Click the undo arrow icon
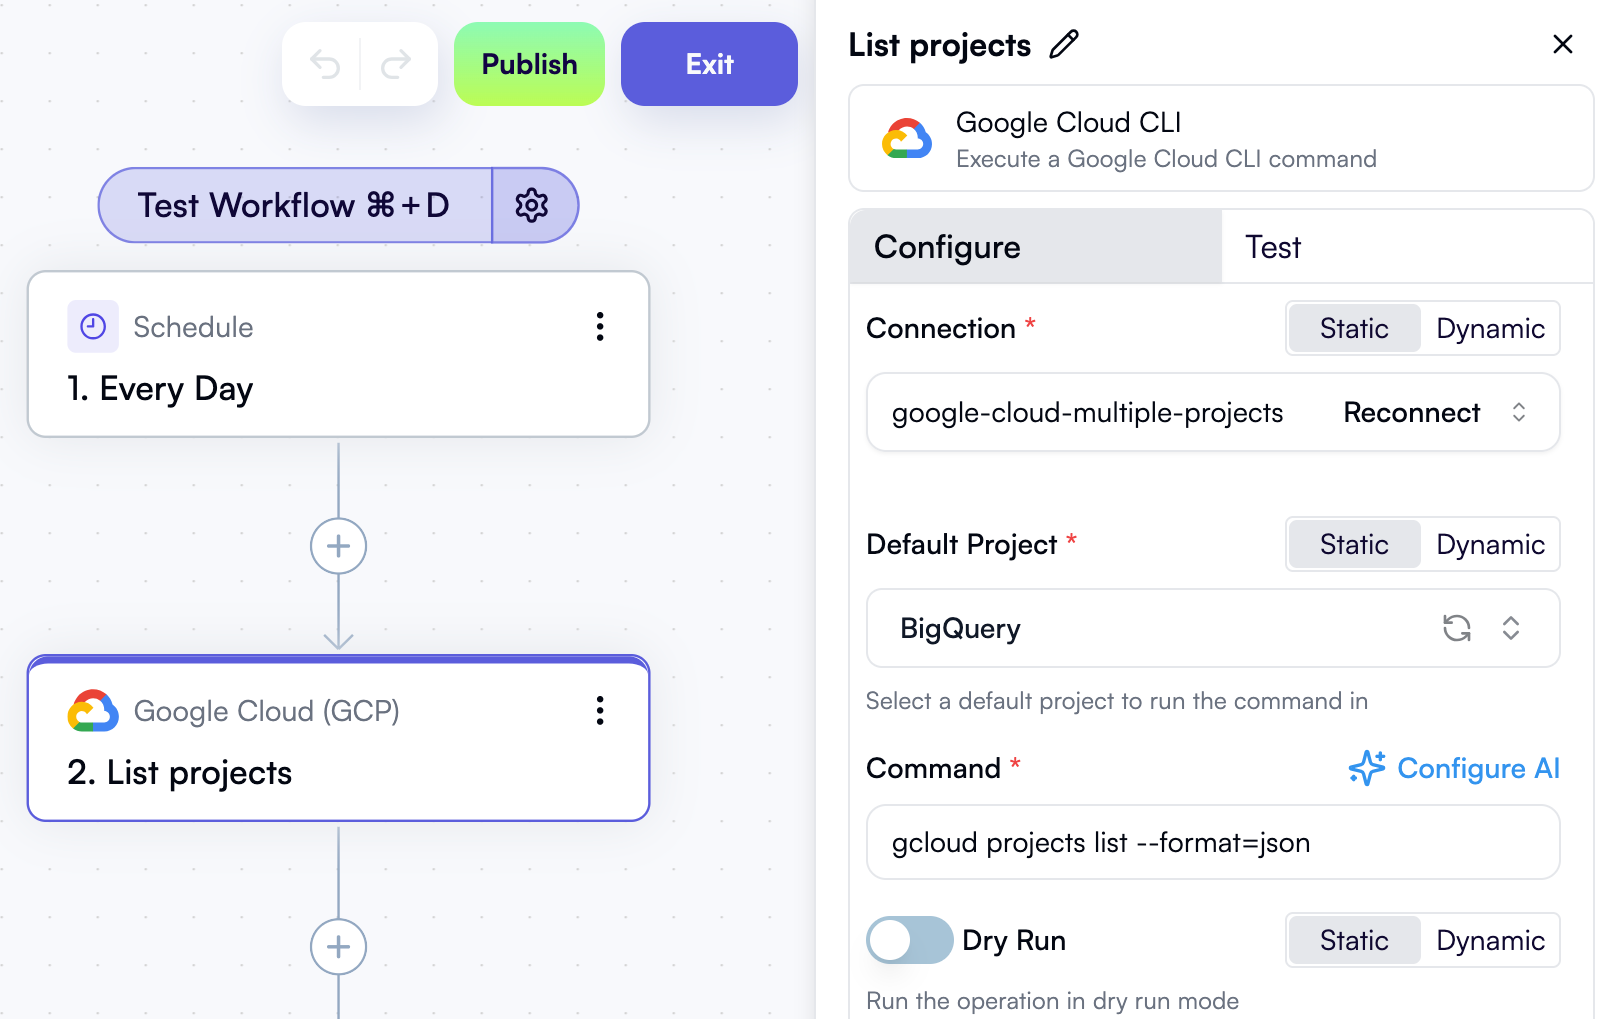 pyautogui.click(x=323, y=63)
